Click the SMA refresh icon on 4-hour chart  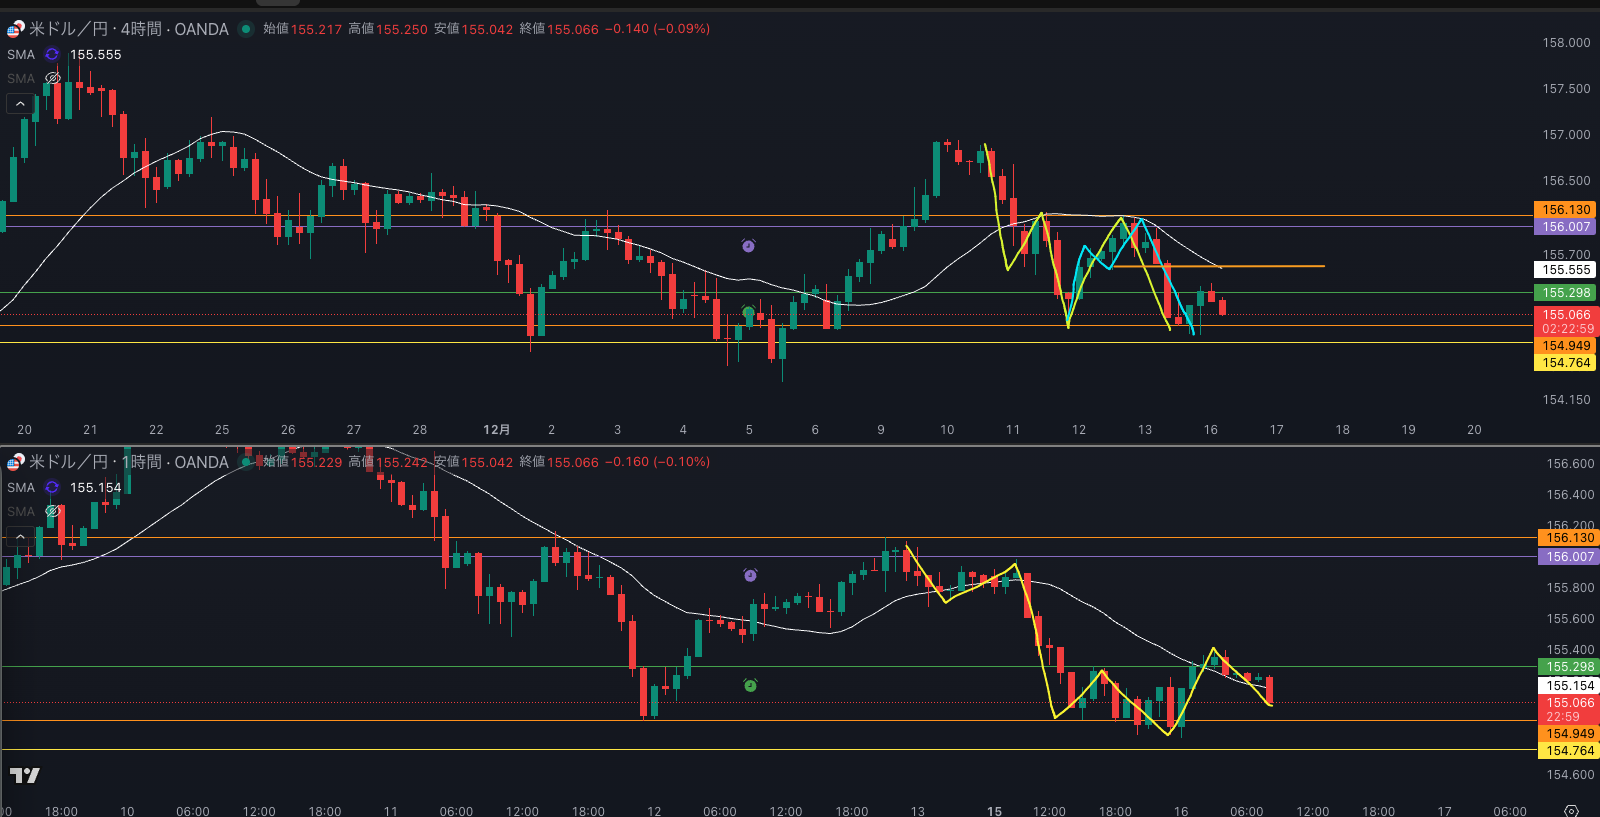(x=52, y=55)
